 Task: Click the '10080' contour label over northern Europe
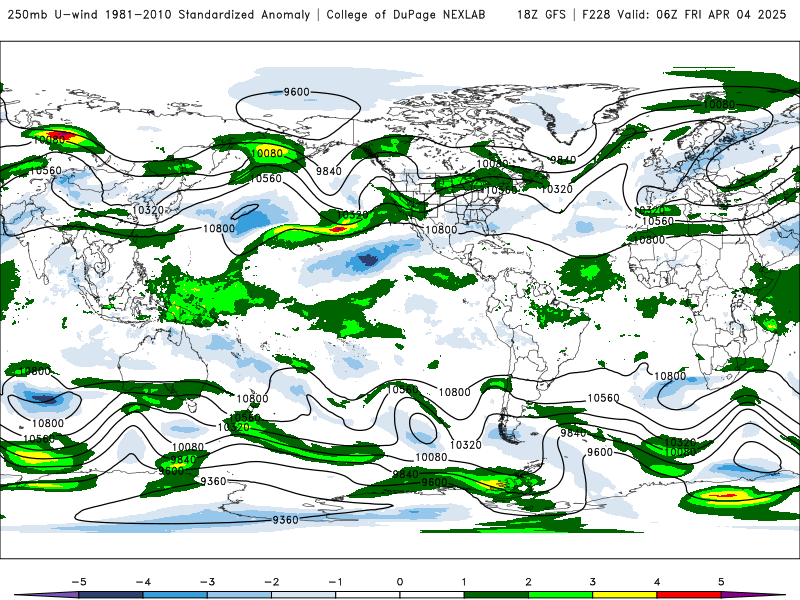[x=719, y=105]
